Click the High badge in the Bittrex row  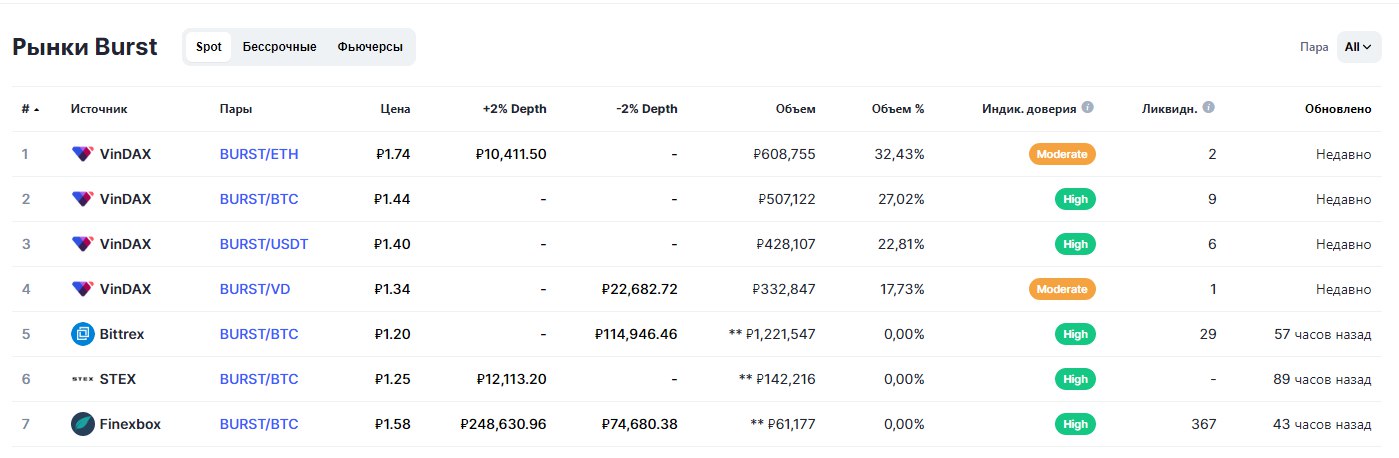pyautogui.click(x=1075, y=334)
